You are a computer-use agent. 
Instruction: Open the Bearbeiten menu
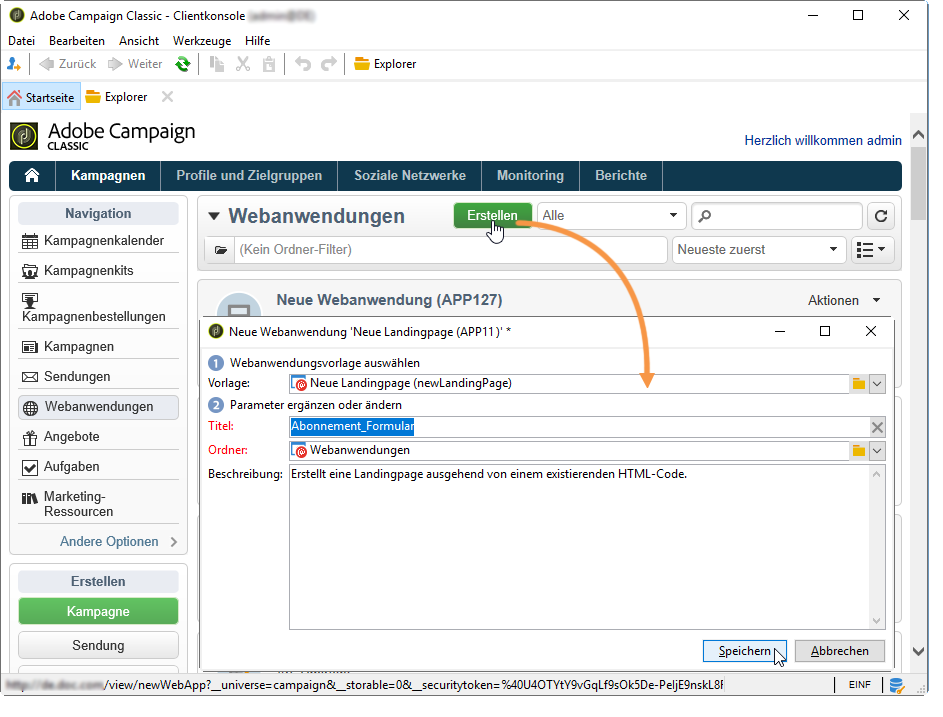[77, 41]
